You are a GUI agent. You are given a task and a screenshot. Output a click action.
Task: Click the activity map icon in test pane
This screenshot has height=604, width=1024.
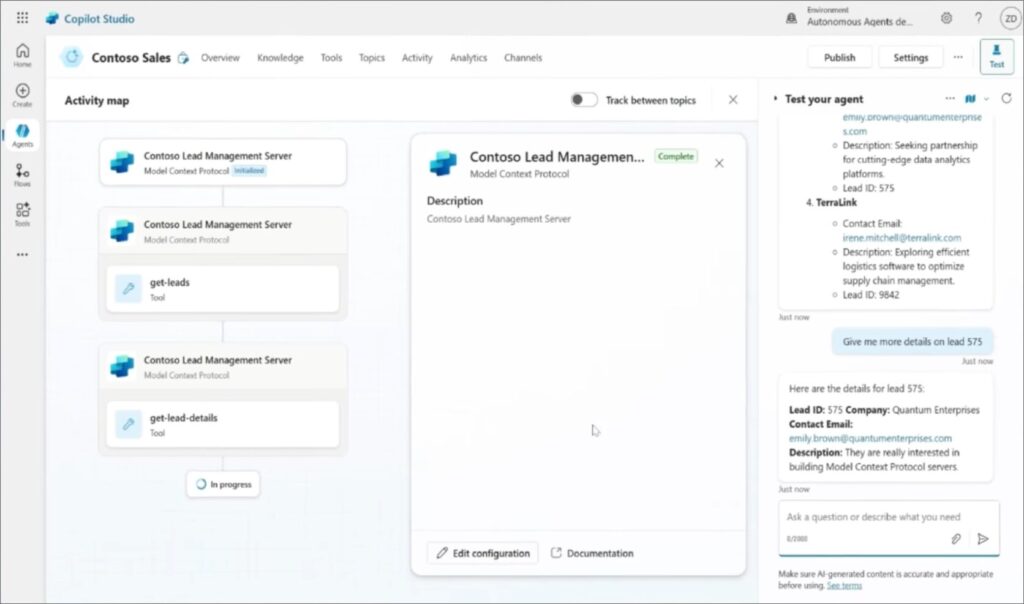click(970, 99)
